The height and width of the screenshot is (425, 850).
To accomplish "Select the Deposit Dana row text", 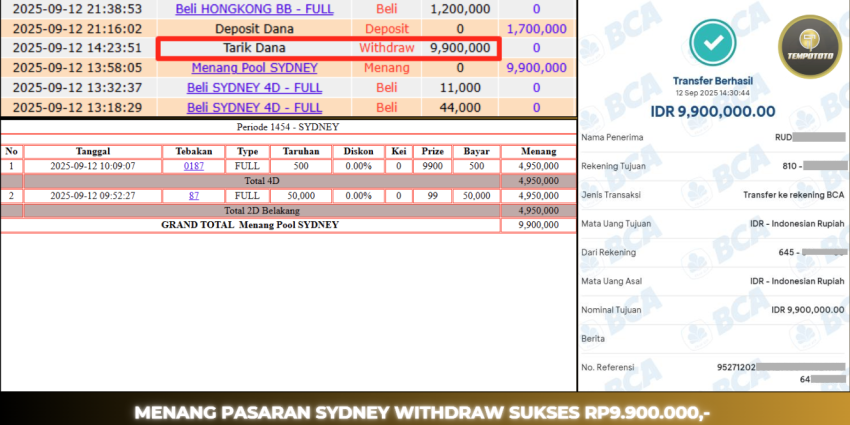I will click(x=254, y=29).
